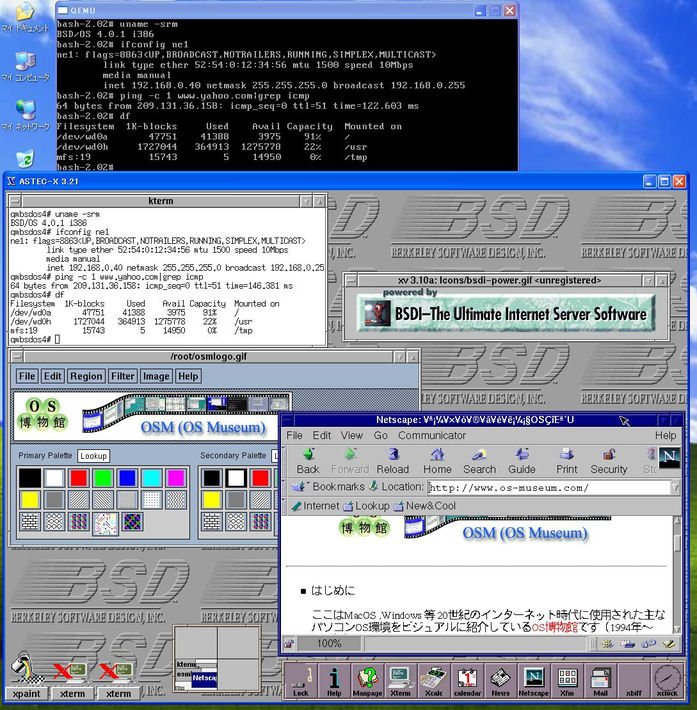The width and height of the screenshot is (697, 710).
Task: Pick magenta swatch in Primary Palette
Action: tap(176, 478)
